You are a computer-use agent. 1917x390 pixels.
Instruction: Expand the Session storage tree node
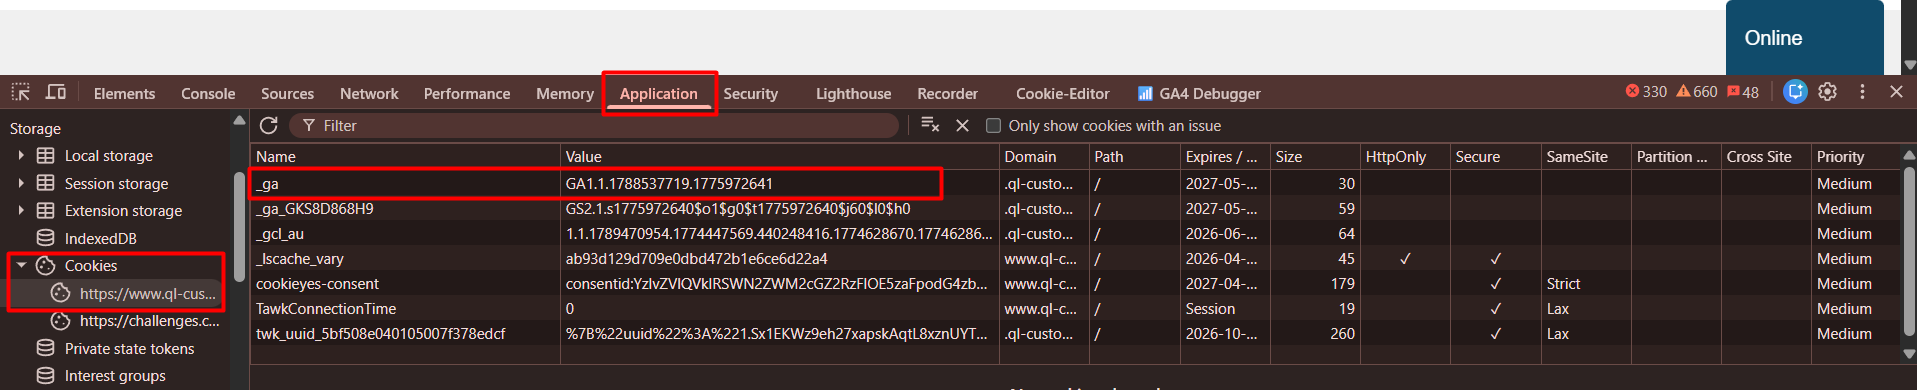(x=21, y=183)
